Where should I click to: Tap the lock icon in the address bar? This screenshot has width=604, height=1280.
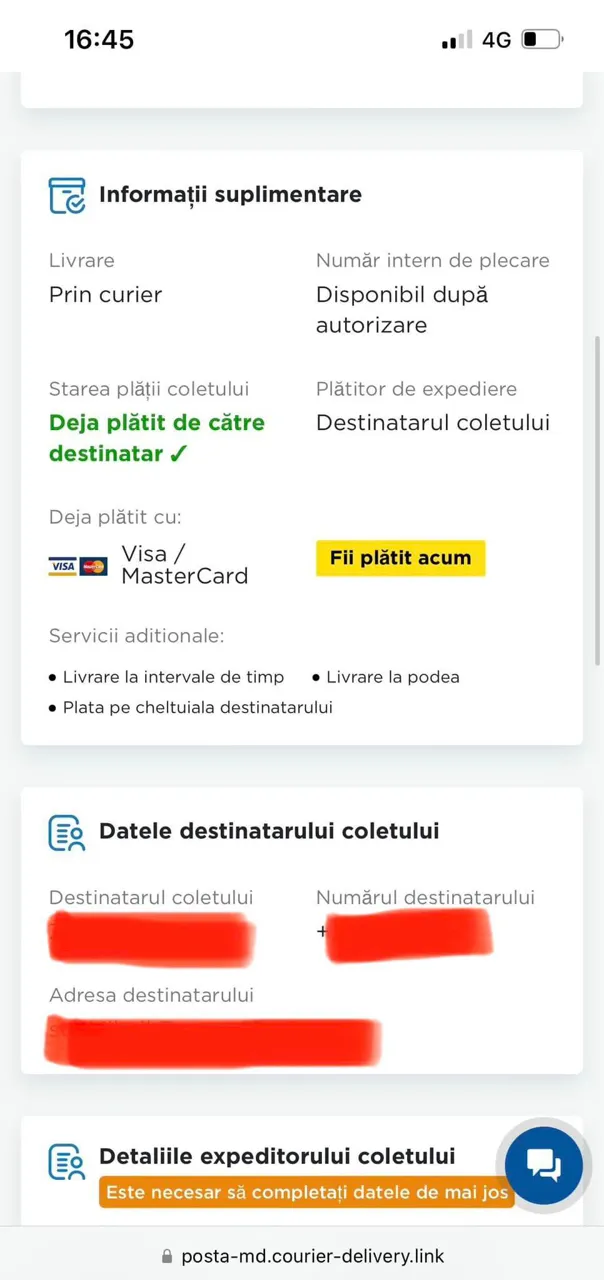coord(167,1256)
